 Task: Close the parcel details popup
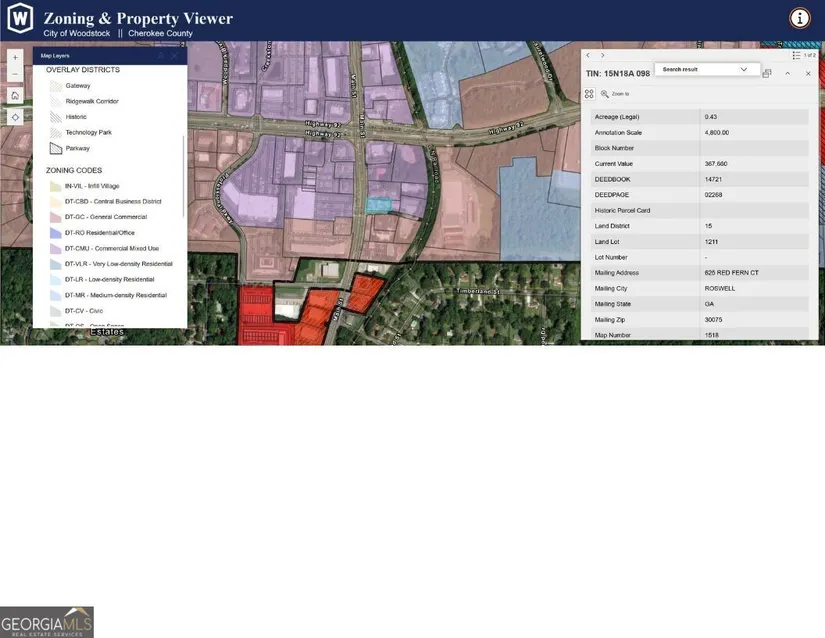[808, 73]
